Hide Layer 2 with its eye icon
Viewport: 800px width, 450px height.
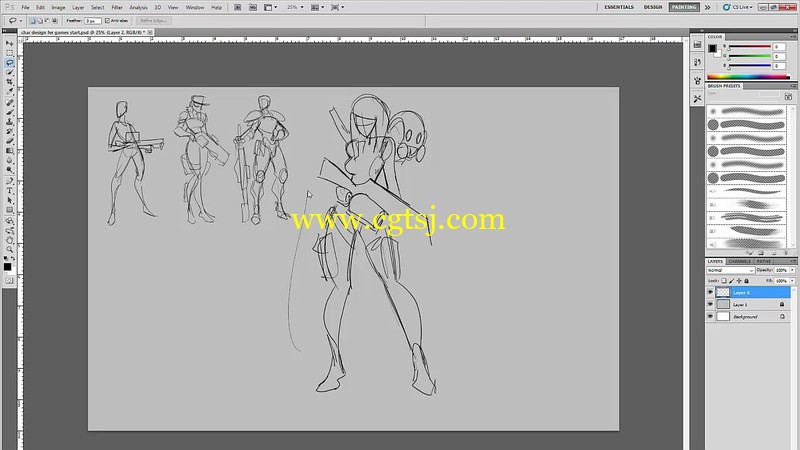(710, 292)
